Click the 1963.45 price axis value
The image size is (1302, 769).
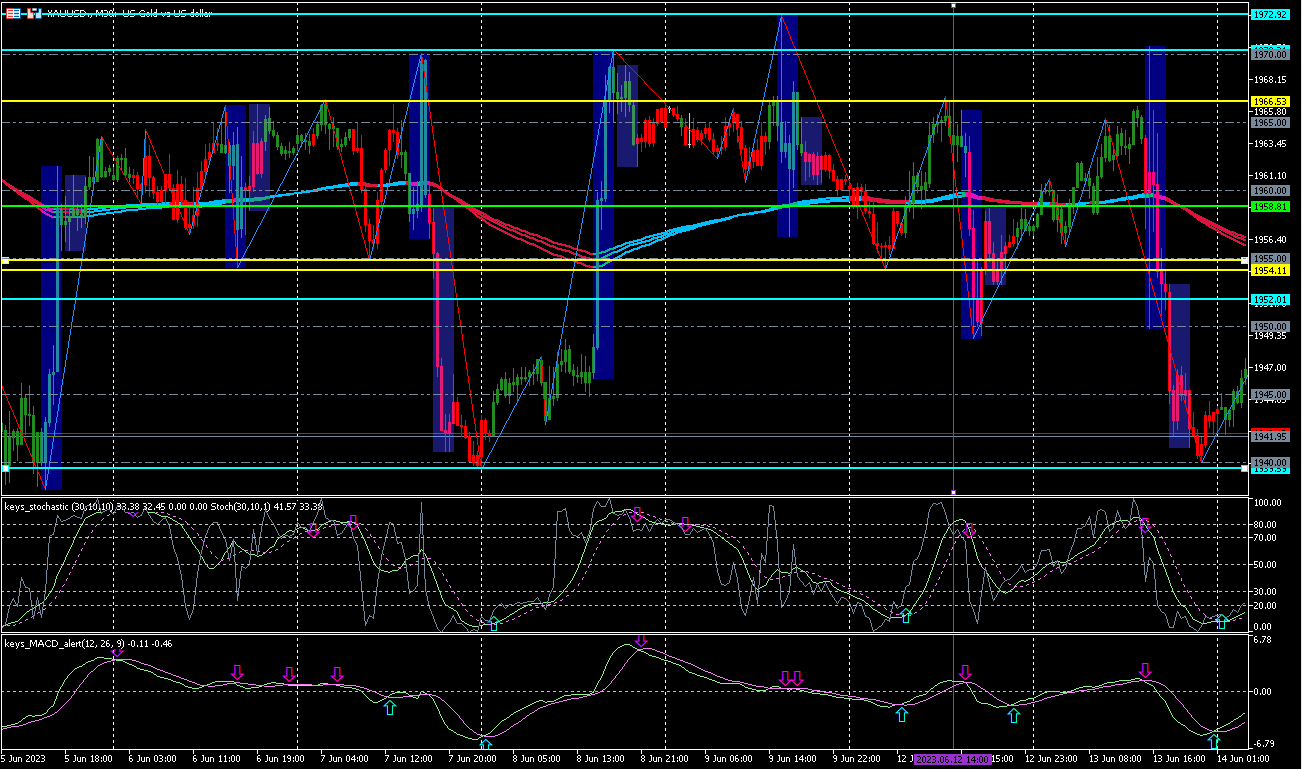point(1270,143)
